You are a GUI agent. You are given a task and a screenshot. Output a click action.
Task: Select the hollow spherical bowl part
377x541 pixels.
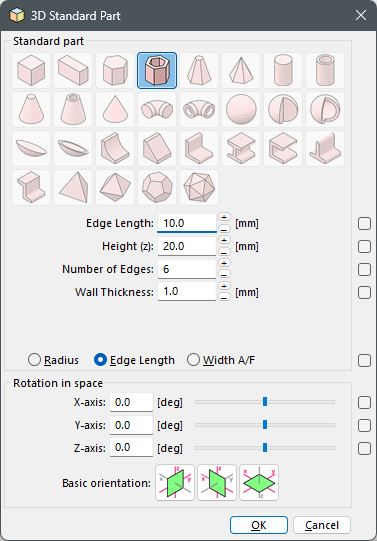73,148
